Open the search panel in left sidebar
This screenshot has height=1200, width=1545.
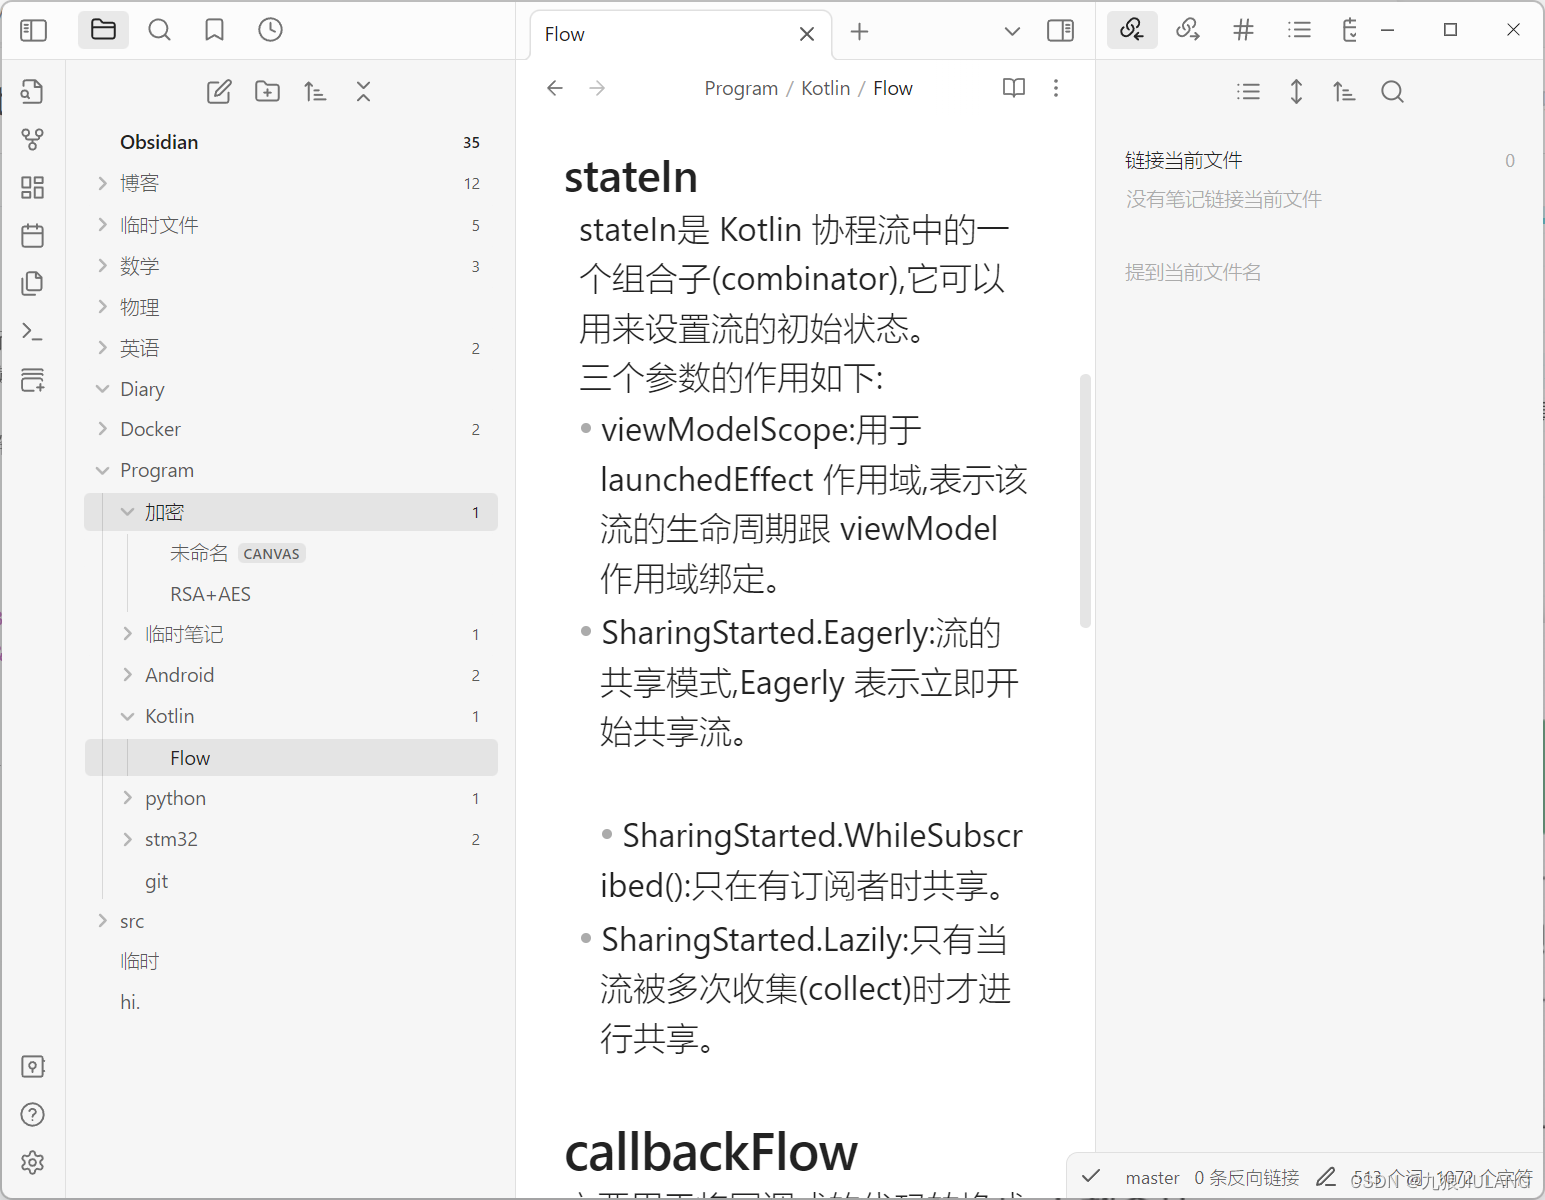click(x=159, y=30)
